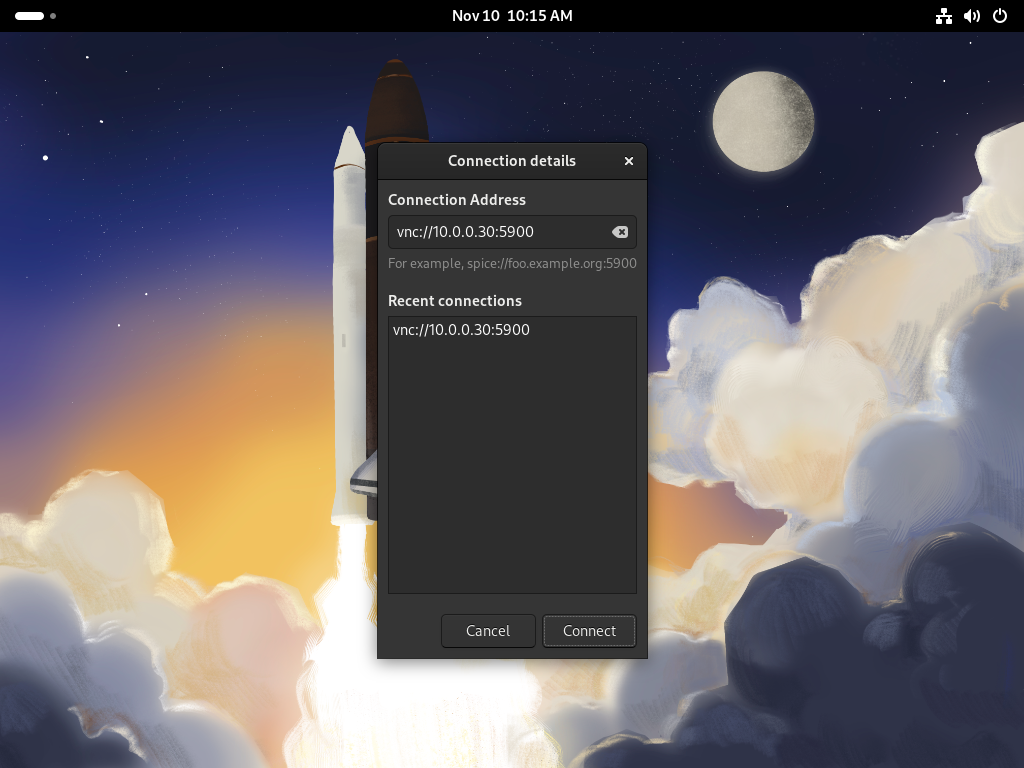1024x768 pixels.
Task: Click the Cancel button
Action: pos(488,631)
